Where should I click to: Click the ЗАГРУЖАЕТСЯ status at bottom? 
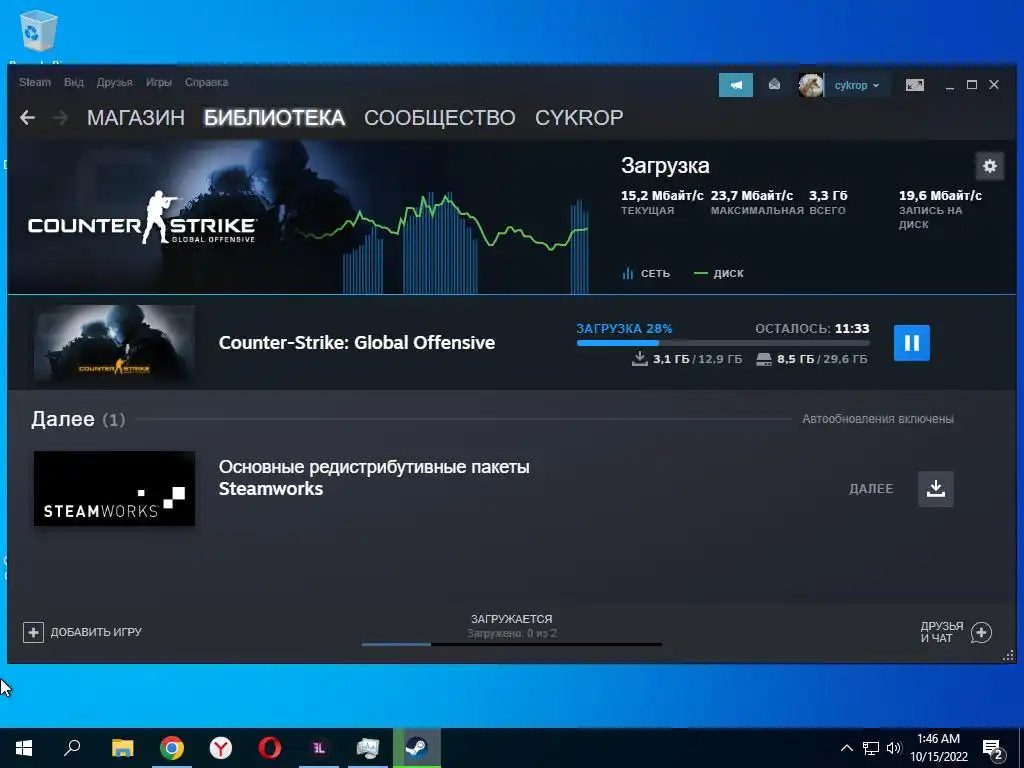[x=511, y=618]
